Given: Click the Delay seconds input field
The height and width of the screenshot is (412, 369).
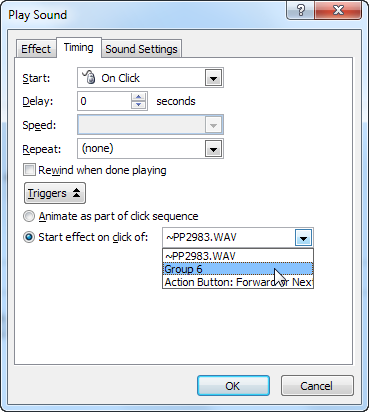Looking at the screenshot, I should (x=105, y=101).
